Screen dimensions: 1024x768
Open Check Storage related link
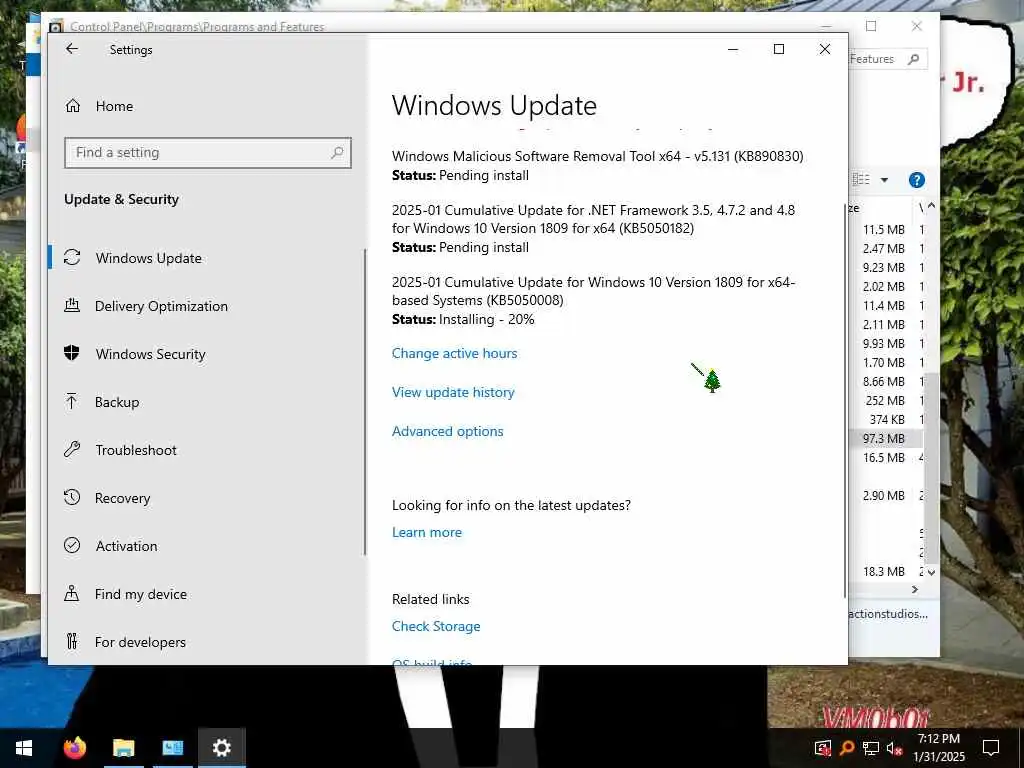[x=436, y=626]
